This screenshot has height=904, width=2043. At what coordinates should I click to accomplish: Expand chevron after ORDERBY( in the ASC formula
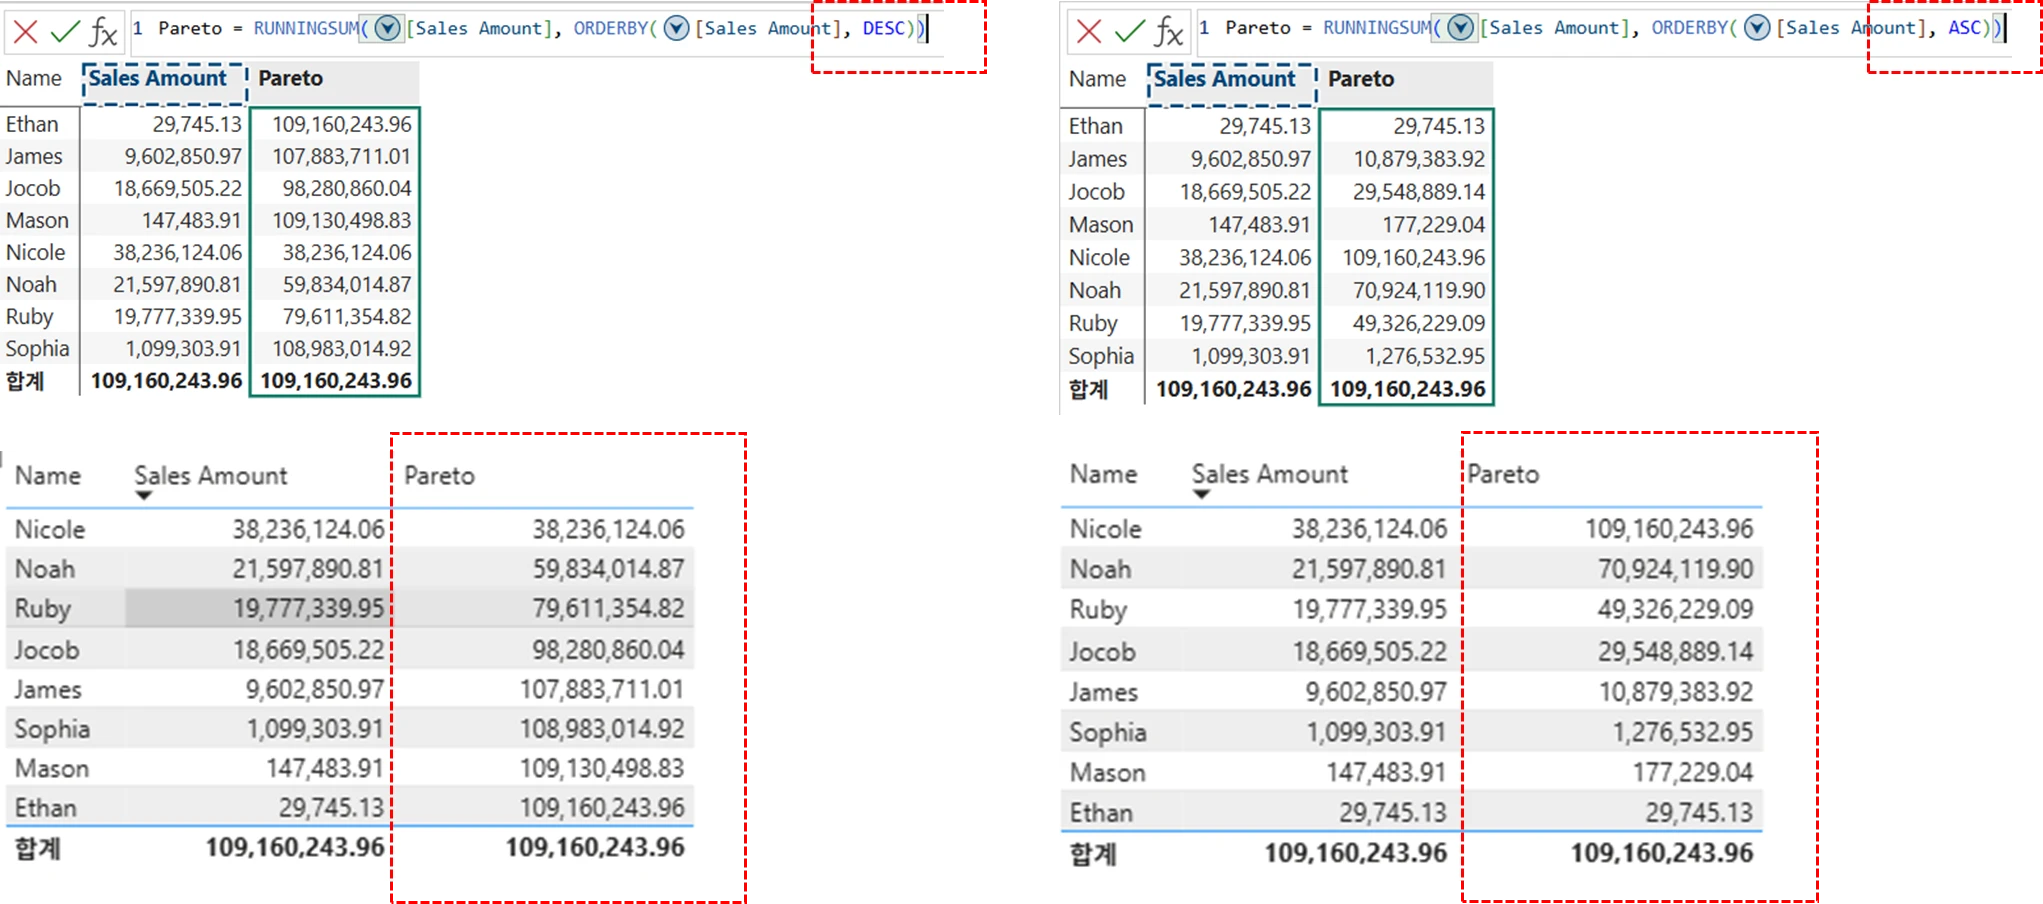[x=1757, y=28]
